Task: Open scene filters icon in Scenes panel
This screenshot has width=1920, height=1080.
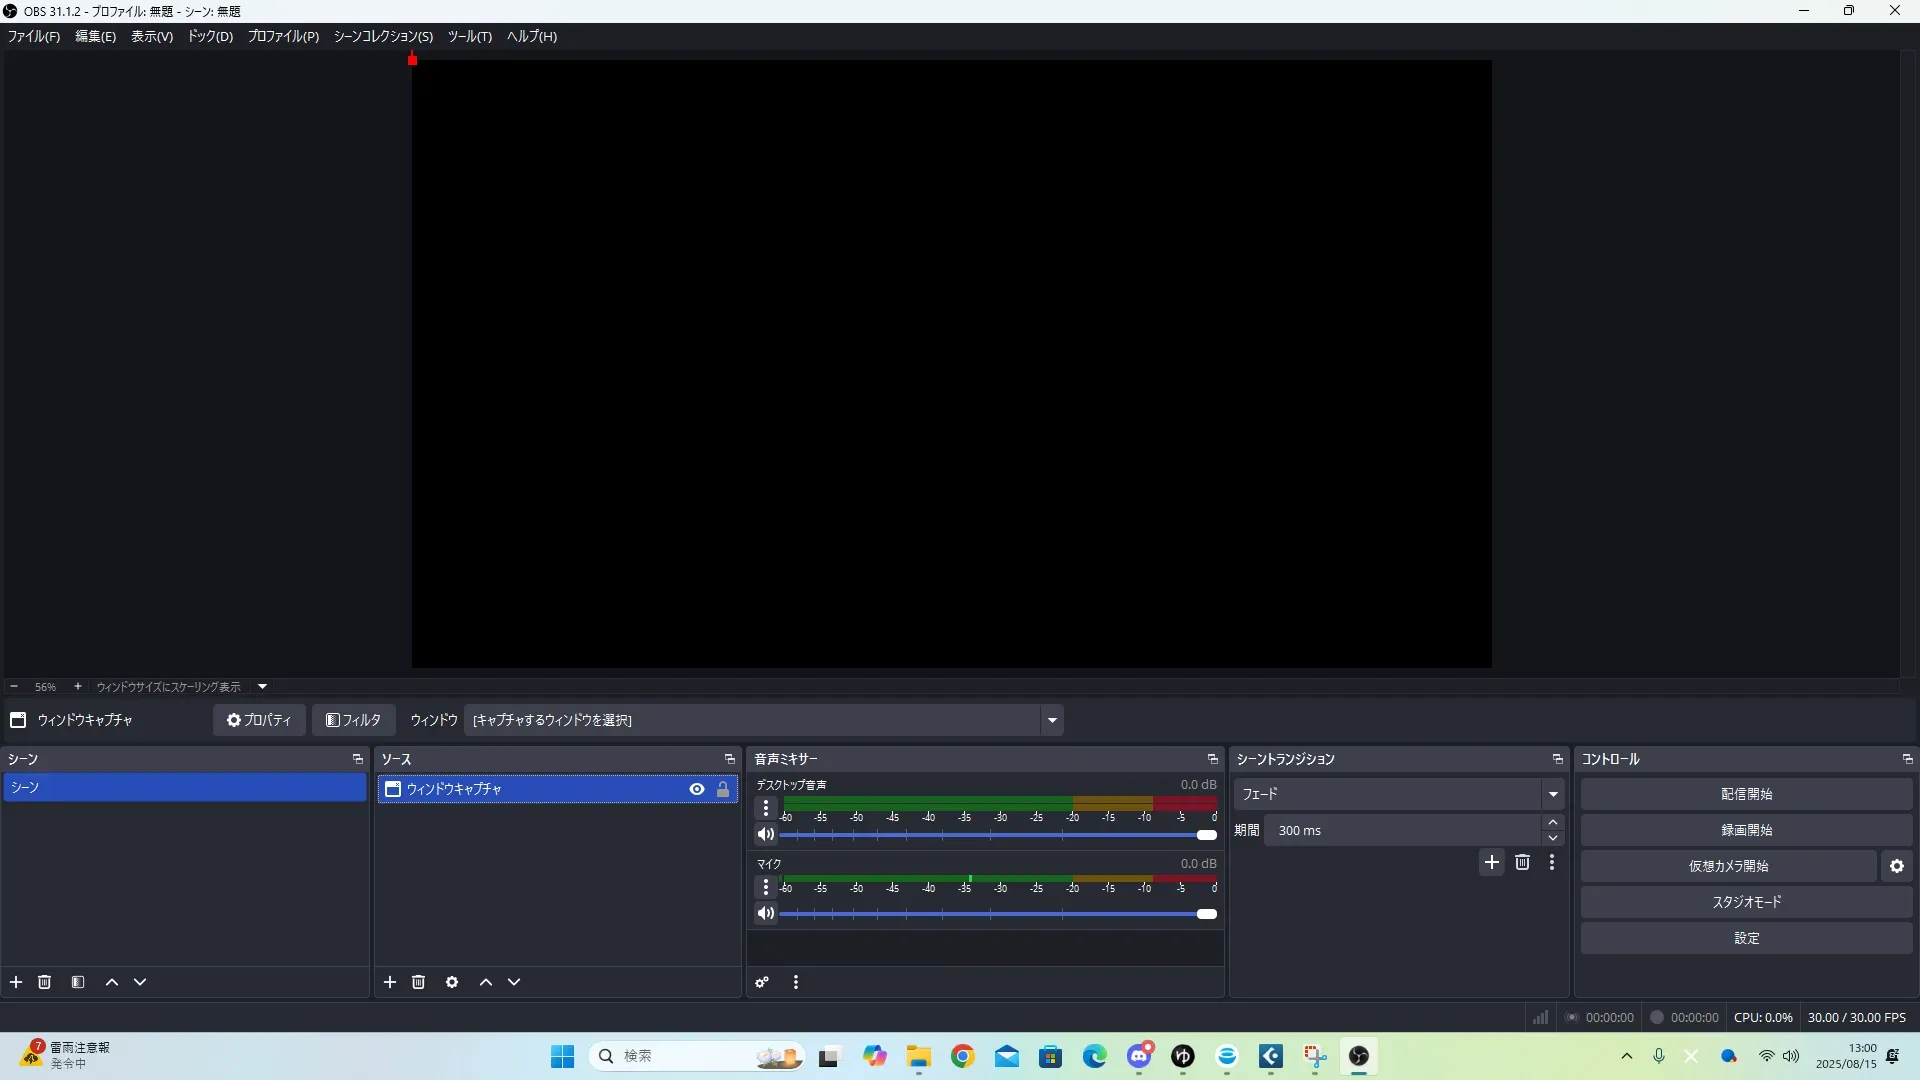Action: [78, 982]
